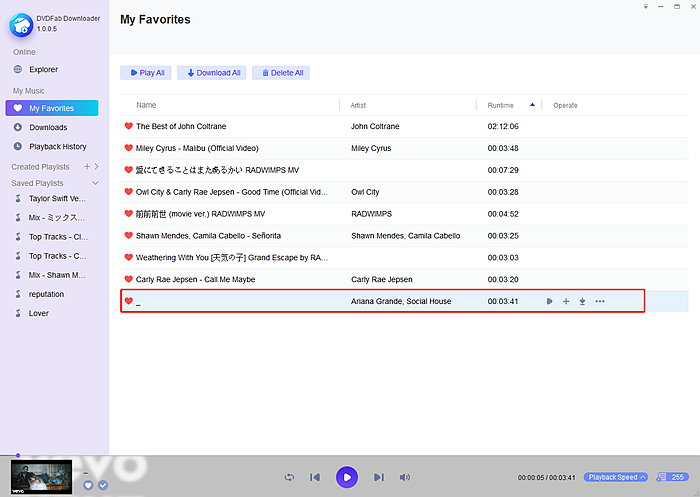
Task: Unfavorite Owl City Good Time heart
Action: 129,192
